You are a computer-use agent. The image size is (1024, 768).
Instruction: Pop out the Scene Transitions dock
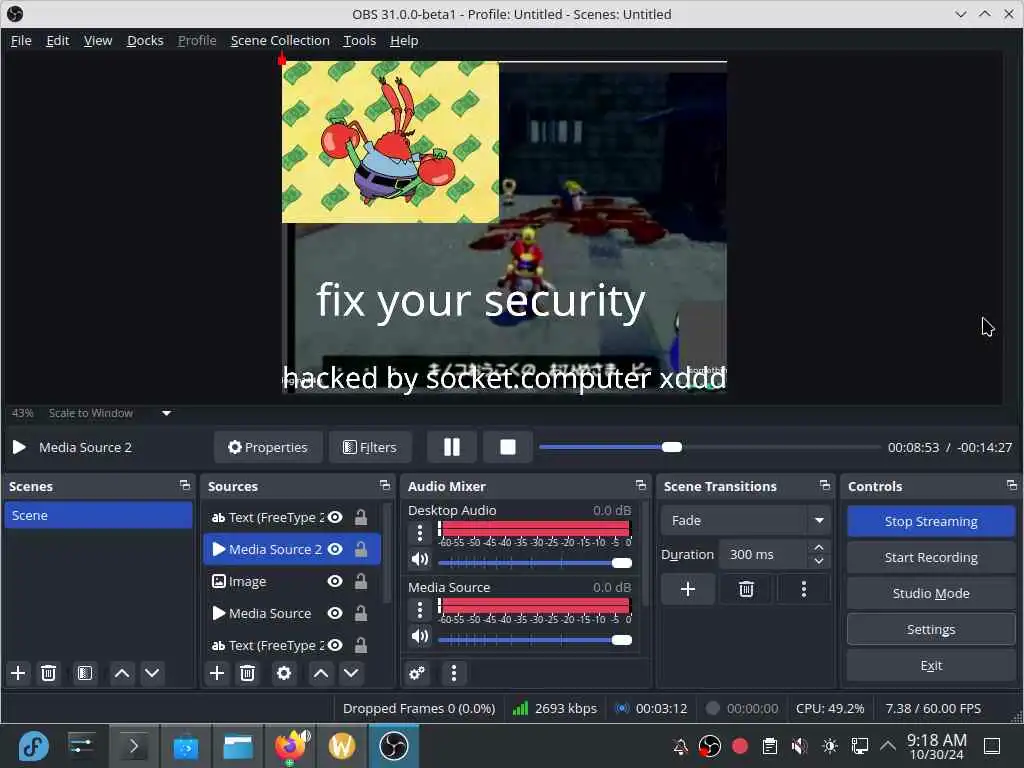coord(825,485)
